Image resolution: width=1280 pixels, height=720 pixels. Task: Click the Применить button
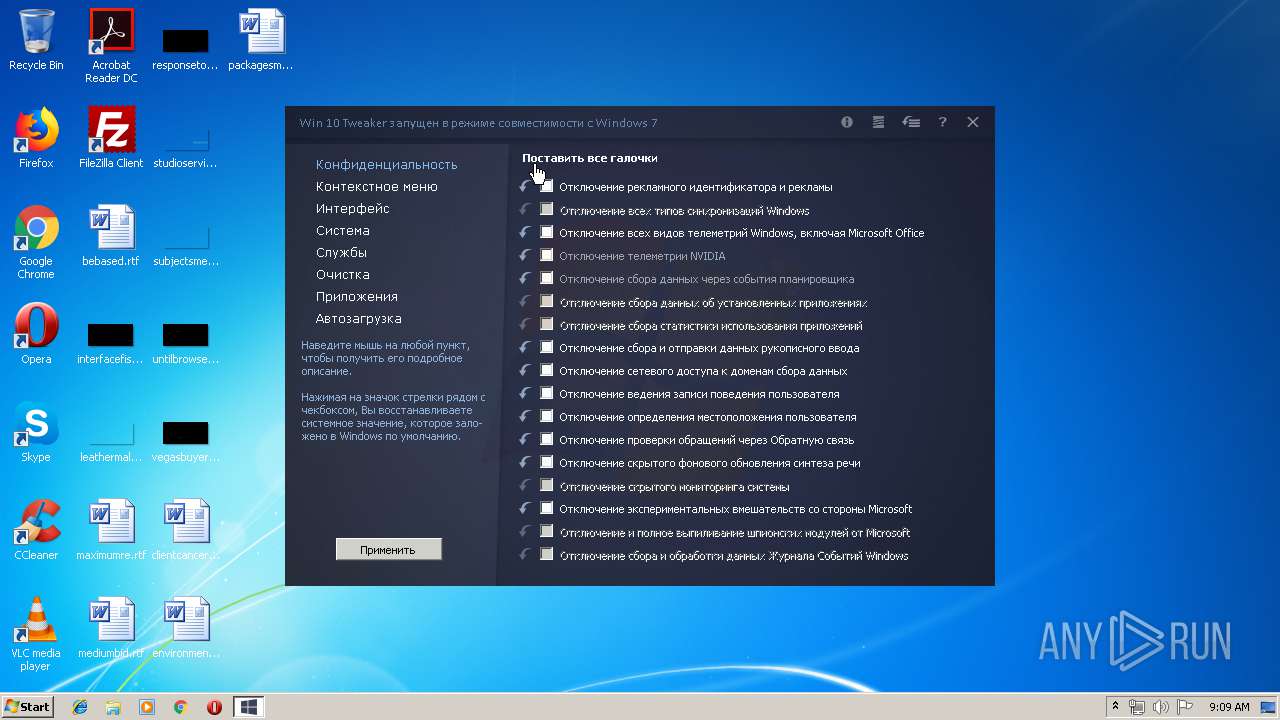[x=389, y=550]
